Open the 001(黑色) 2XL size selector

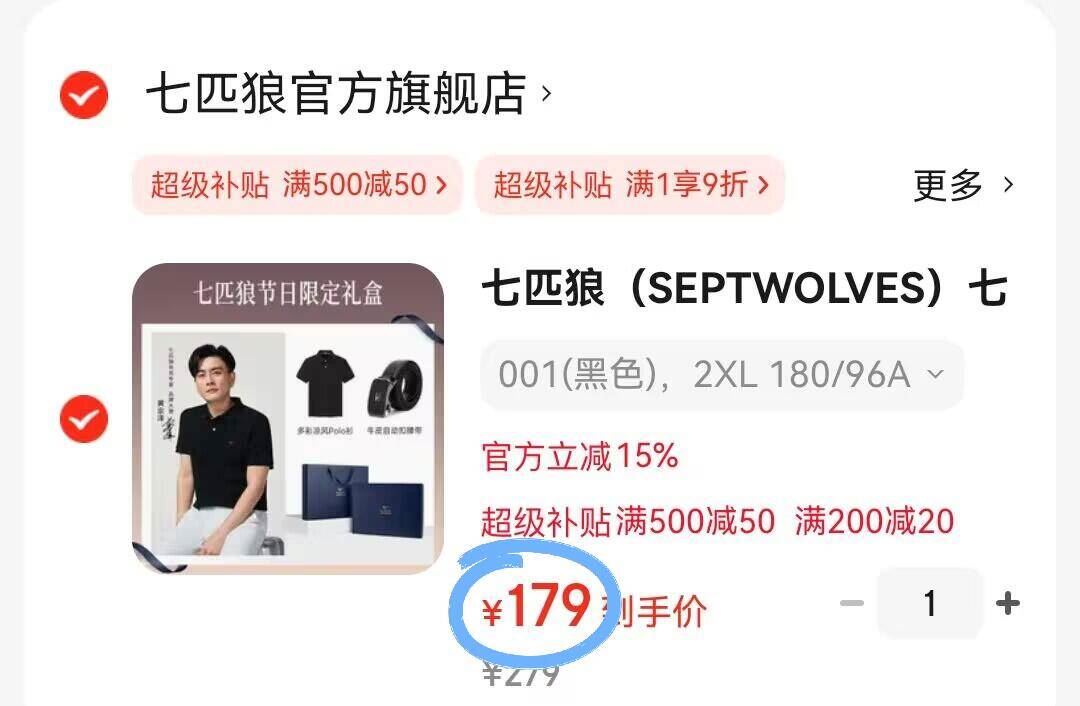pyautogui.click(x=721, y=375)
